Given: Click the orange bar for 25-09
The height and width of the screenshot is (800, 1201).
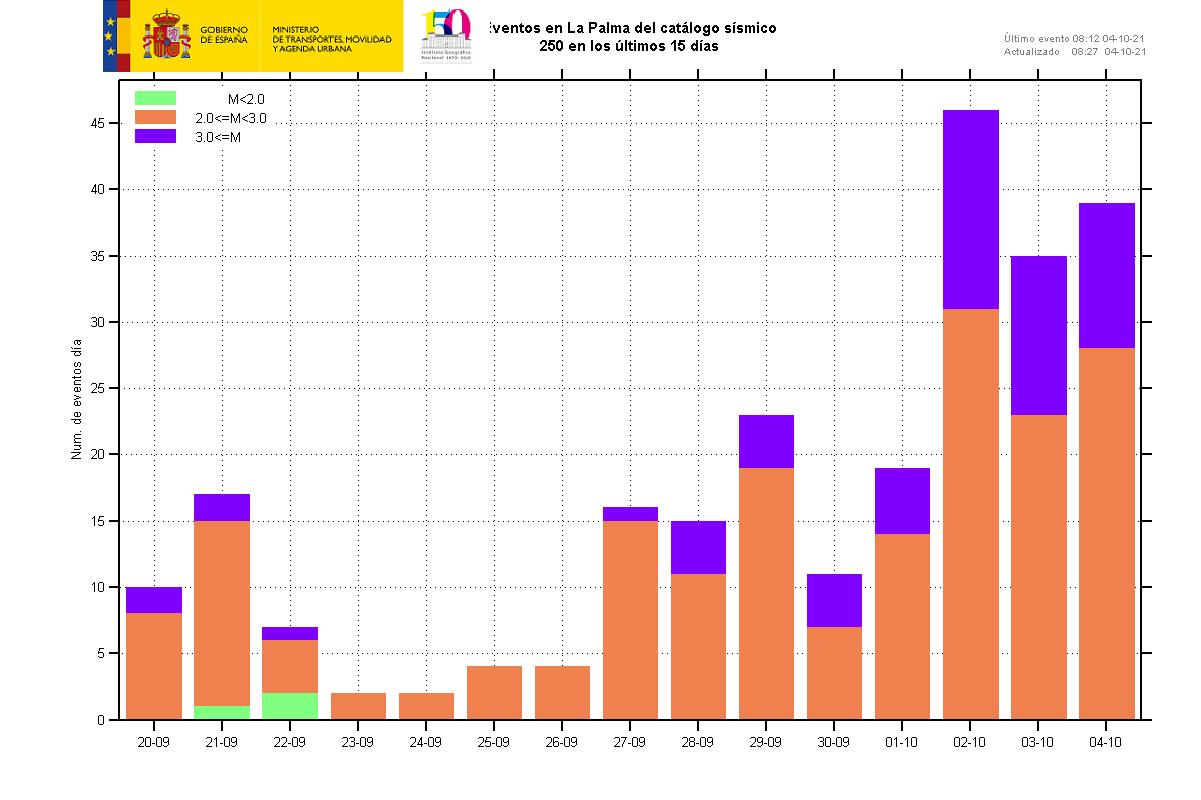Looking at the screenshot, I should pyautogui.click(x=494, y=693).
